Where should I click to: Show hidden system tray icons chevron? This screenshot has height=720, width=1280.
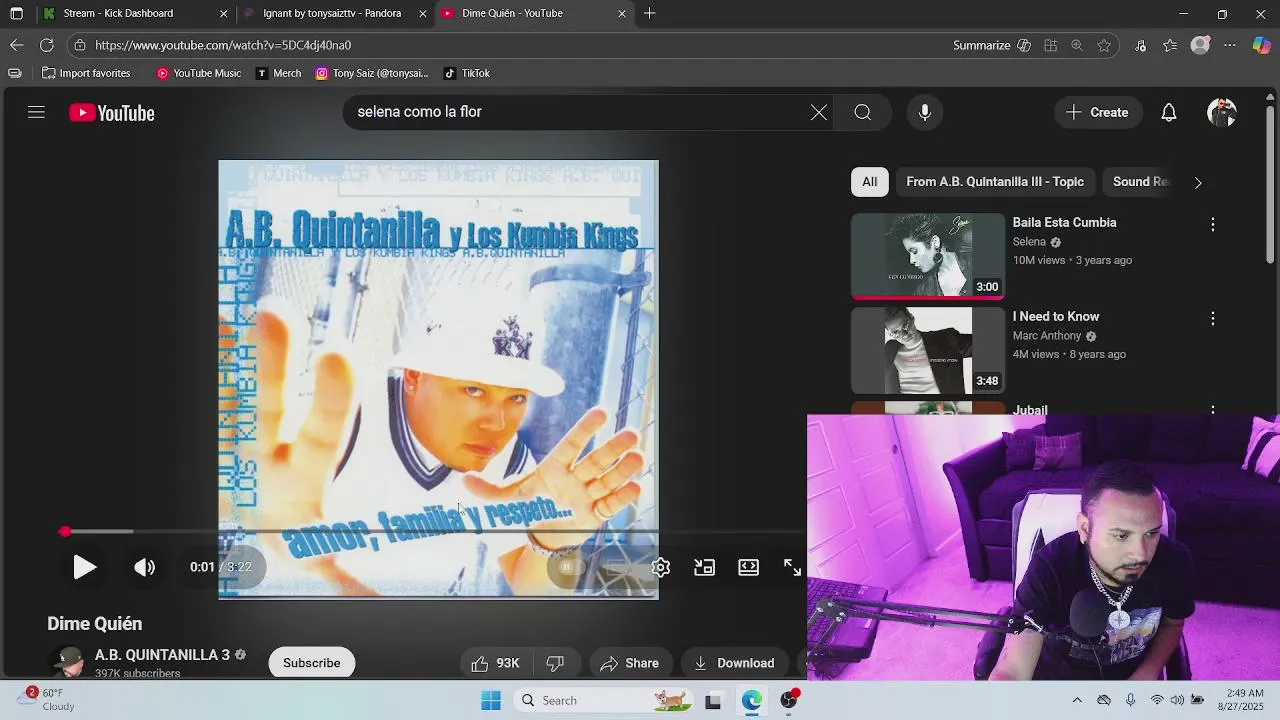pos(1077,700)
